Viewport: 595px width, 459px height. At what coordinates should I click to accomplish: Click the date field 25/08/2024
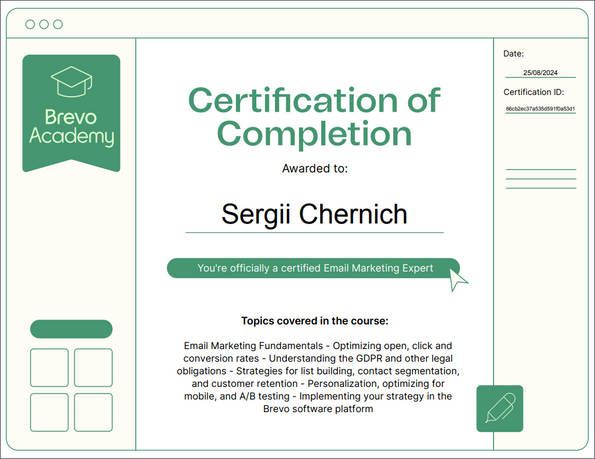click(540, 72)
